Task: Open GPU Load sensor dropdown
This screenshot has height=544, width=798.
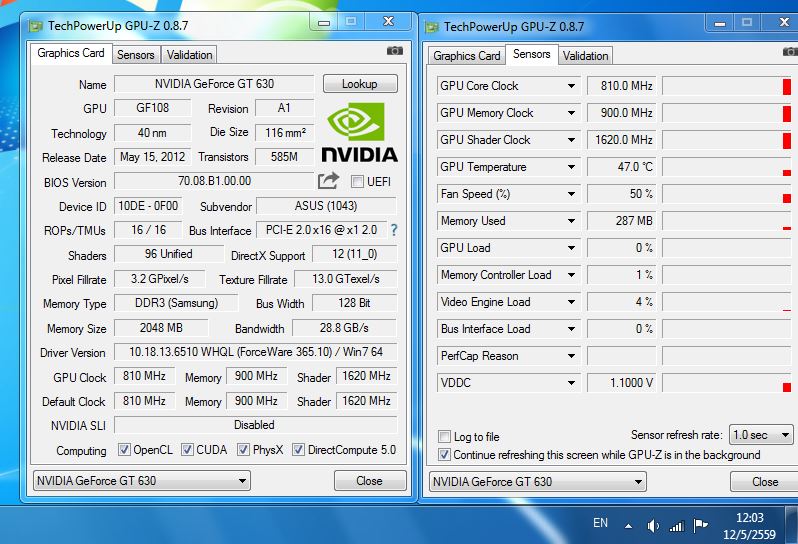Action: point(571,248)
